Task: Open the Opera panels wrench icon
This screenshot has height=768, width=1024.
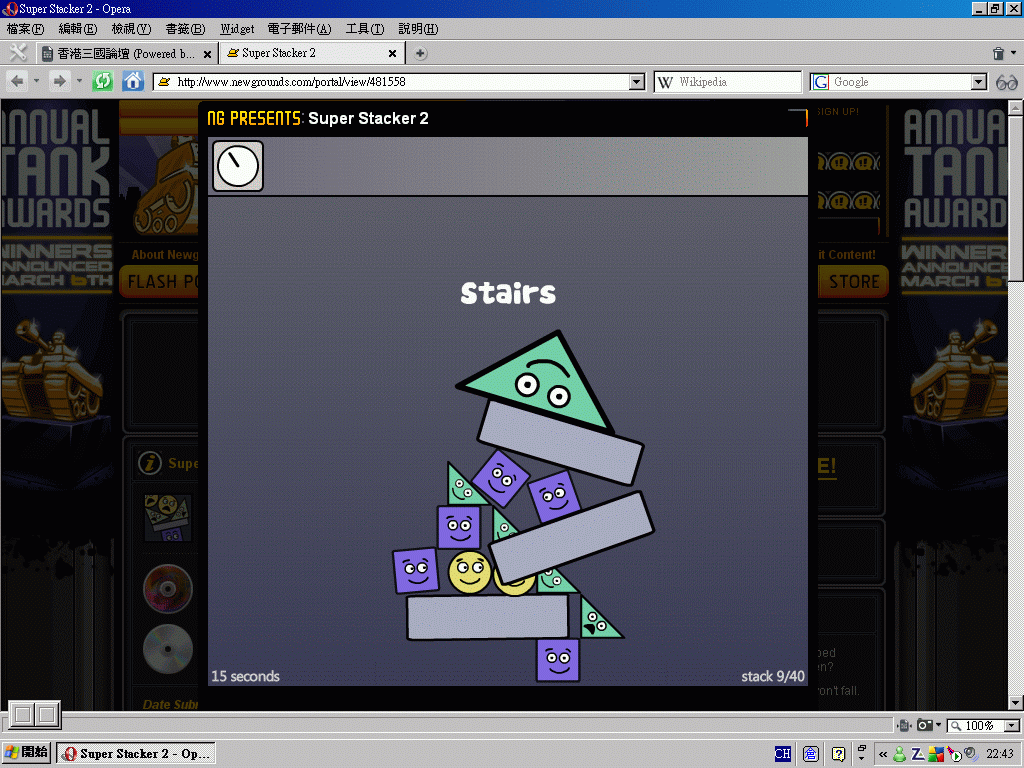Action: coord(18,53)
